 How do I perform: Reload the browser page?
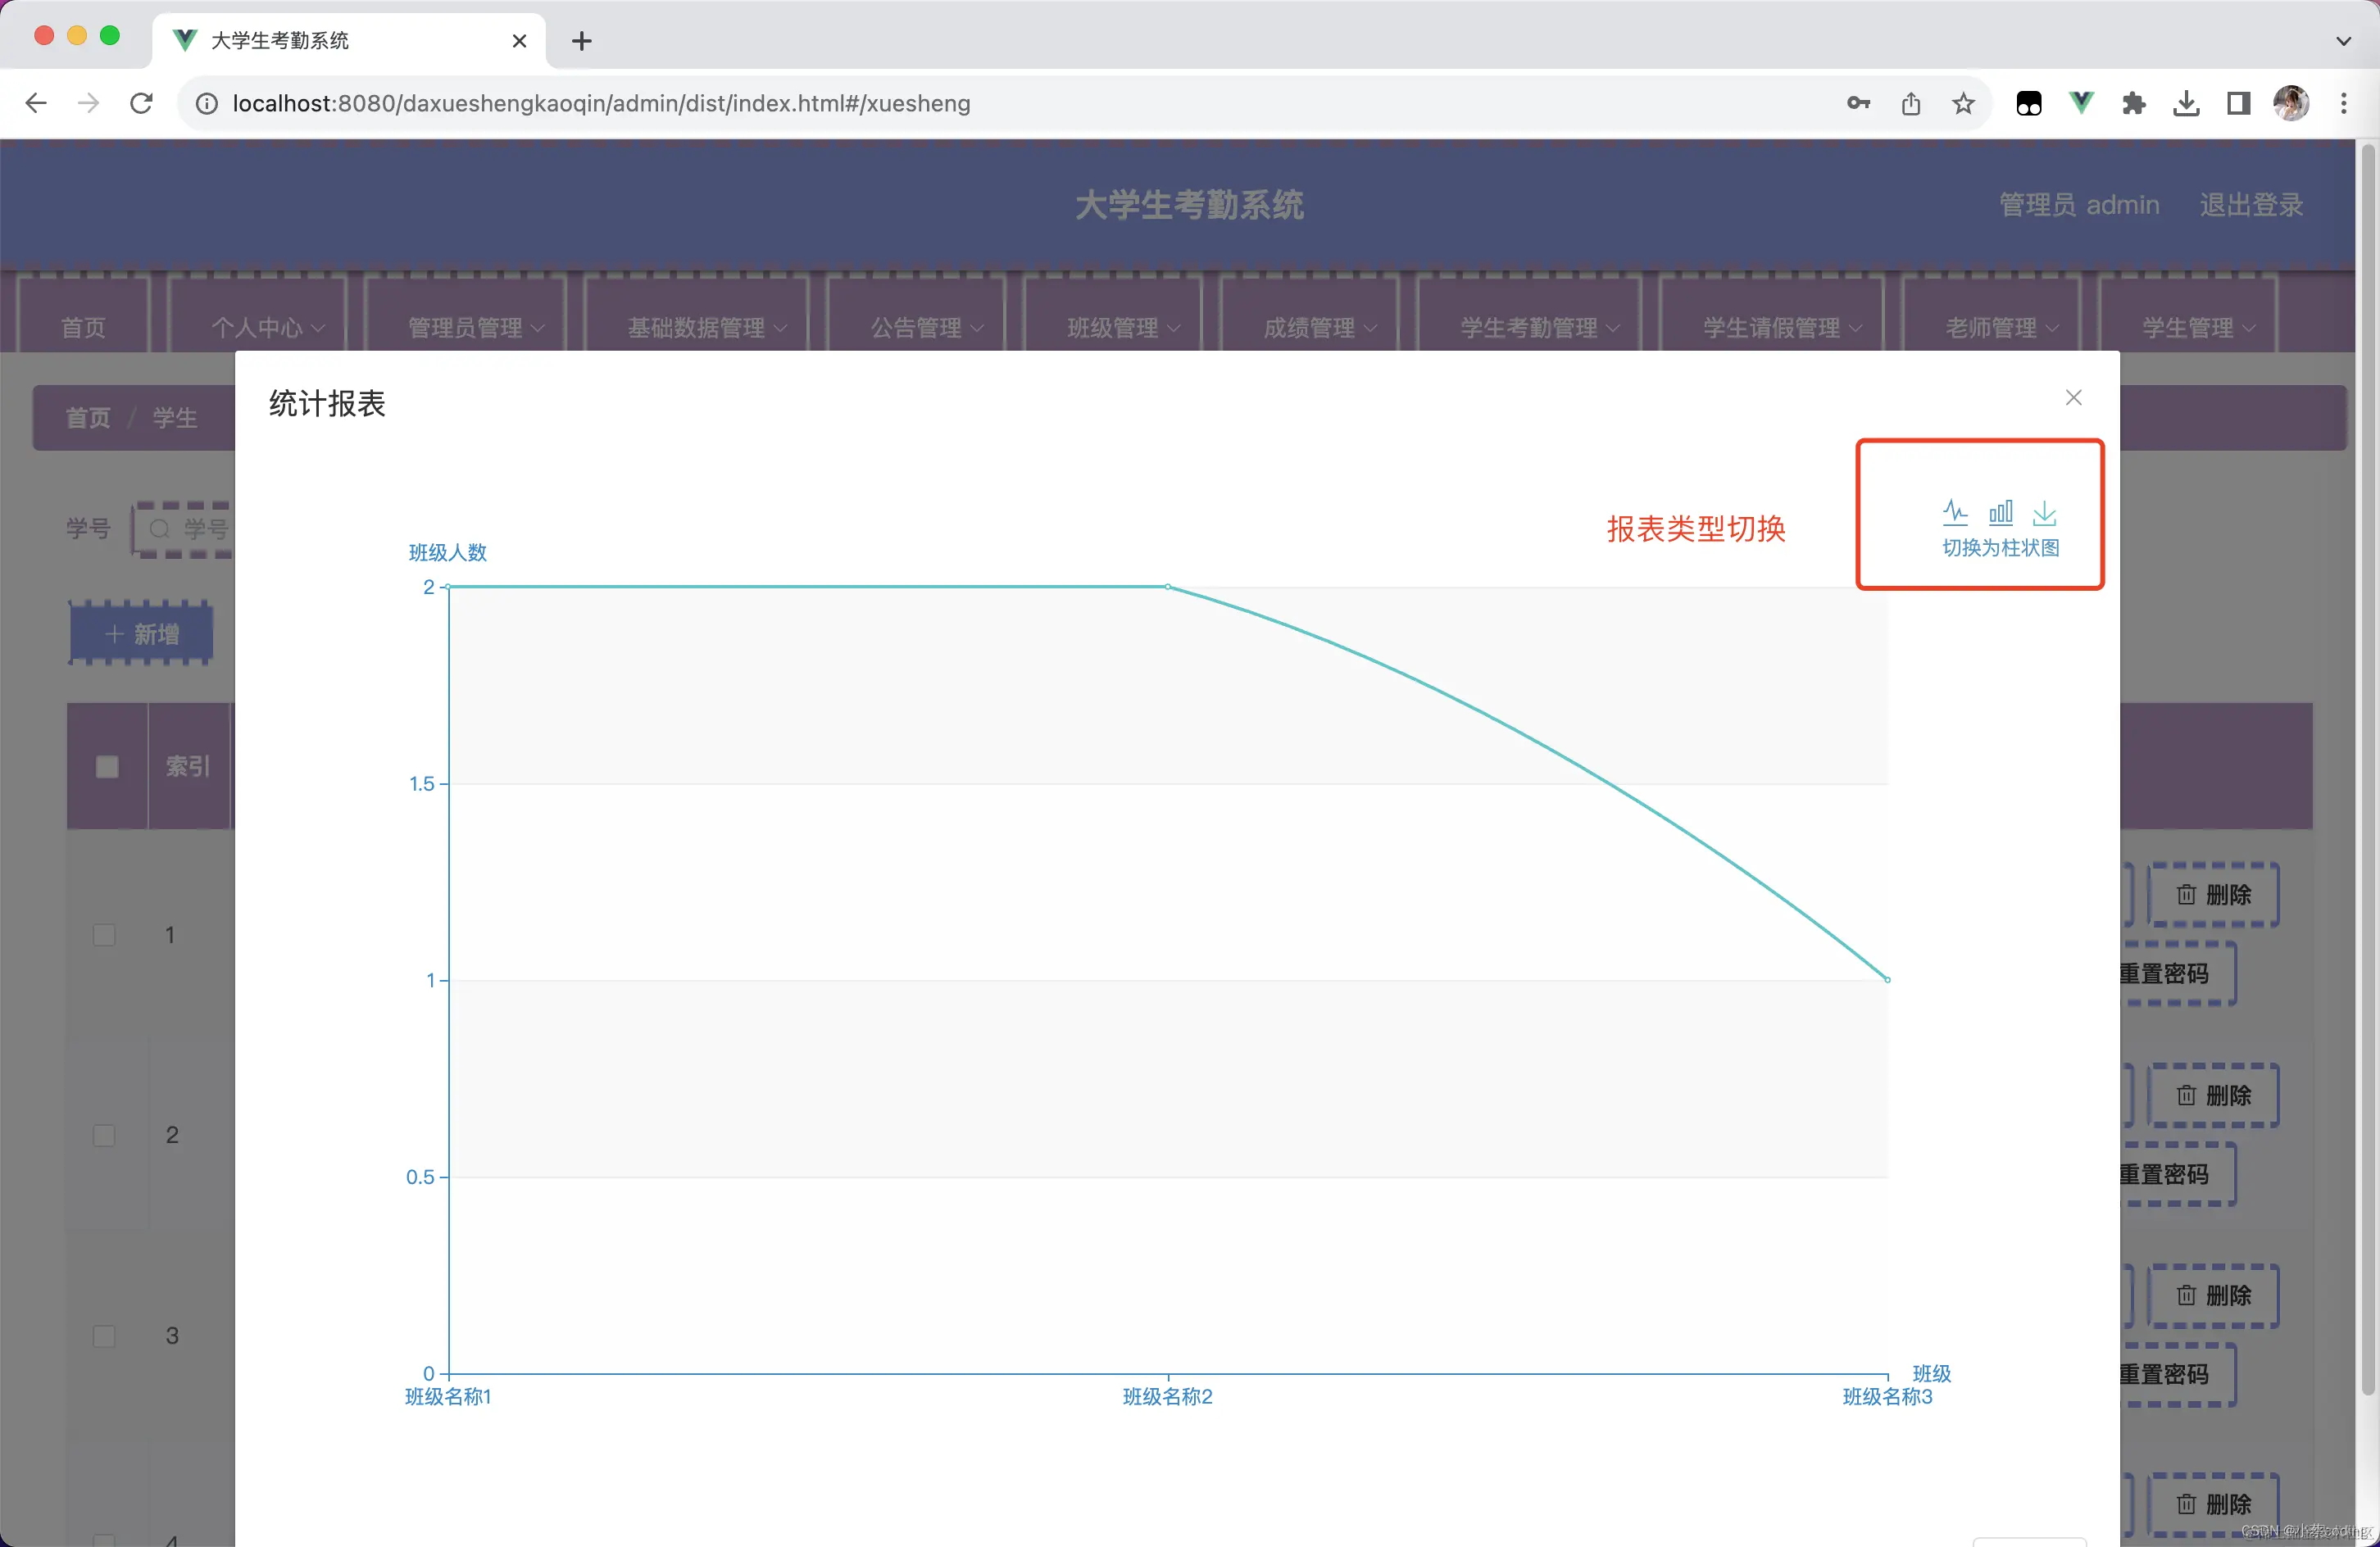[141, 103]
